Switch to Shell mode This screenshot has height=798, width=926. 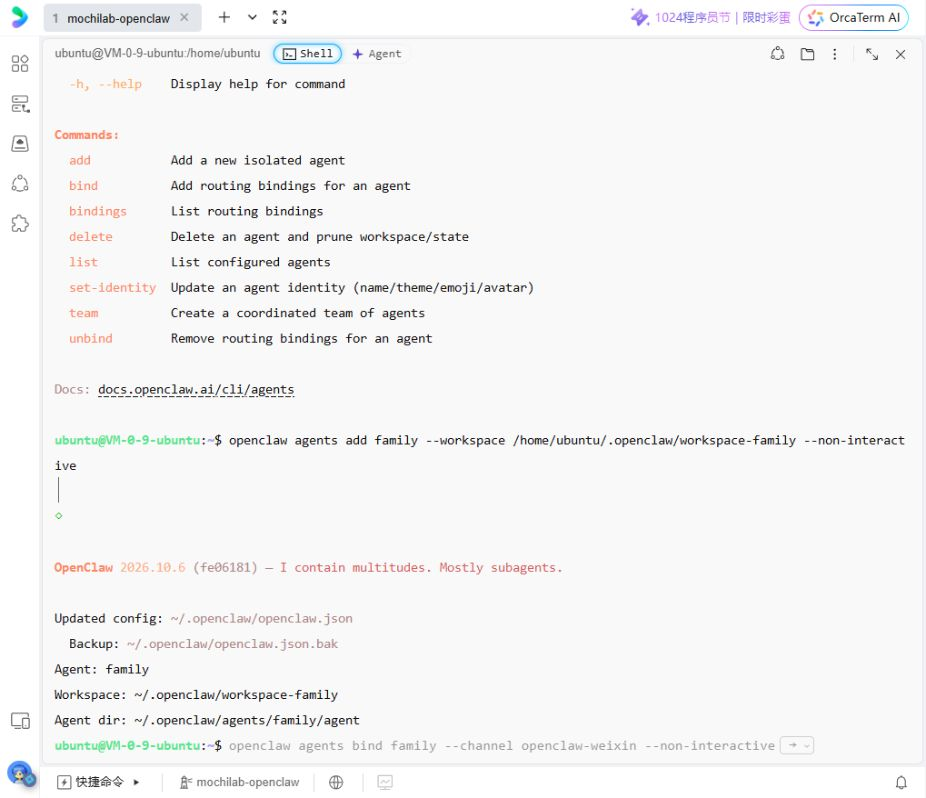pyautogui.click(x=308, y=54)
